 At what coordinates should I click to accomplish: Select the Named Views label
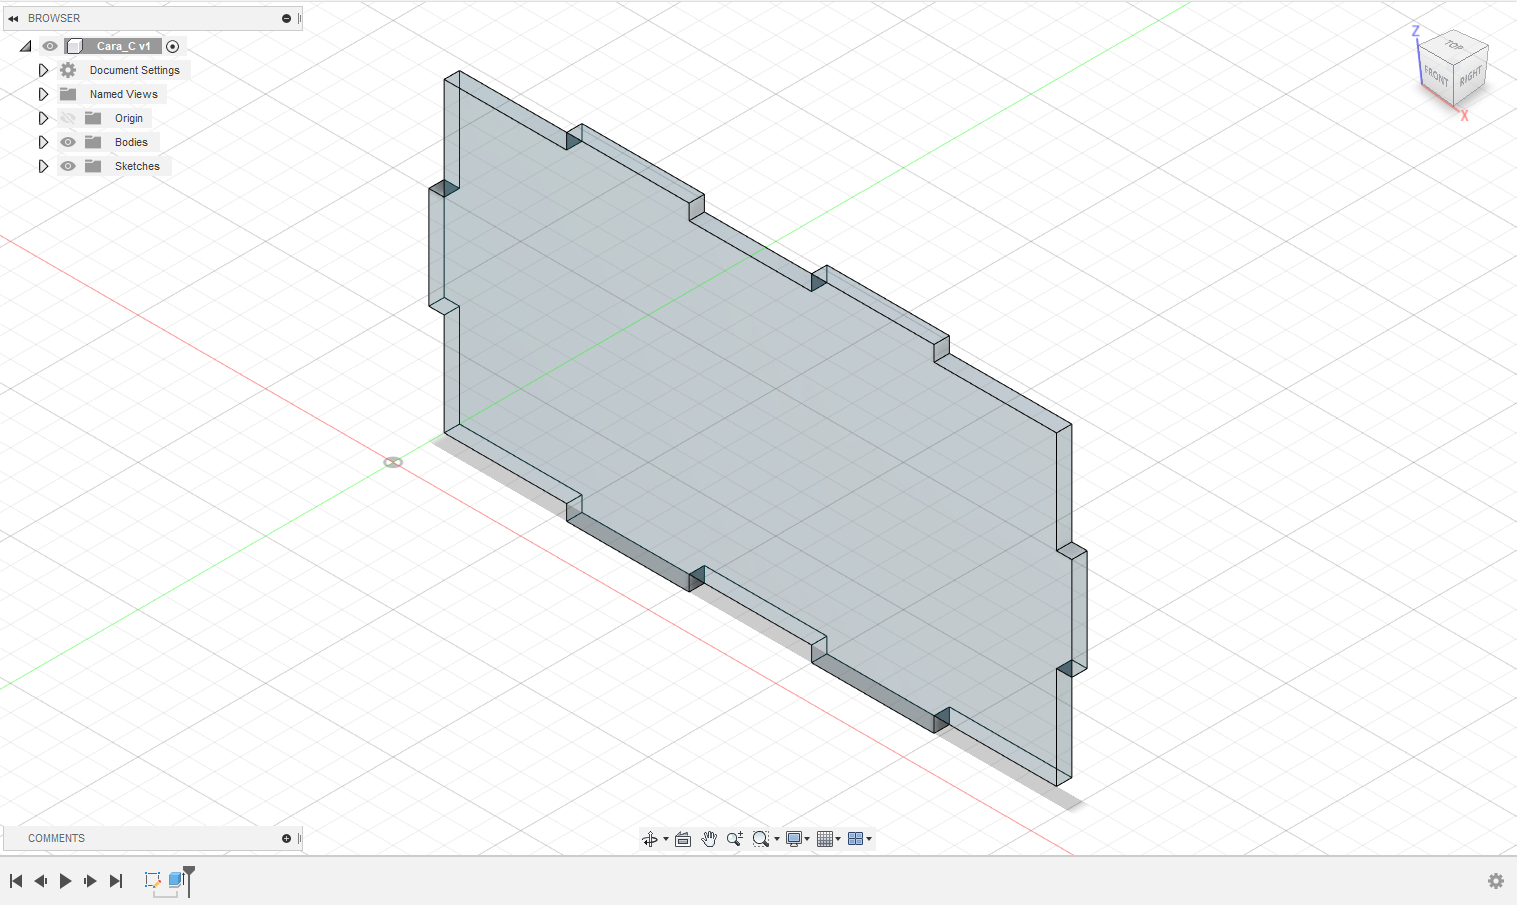click(124, 94)
